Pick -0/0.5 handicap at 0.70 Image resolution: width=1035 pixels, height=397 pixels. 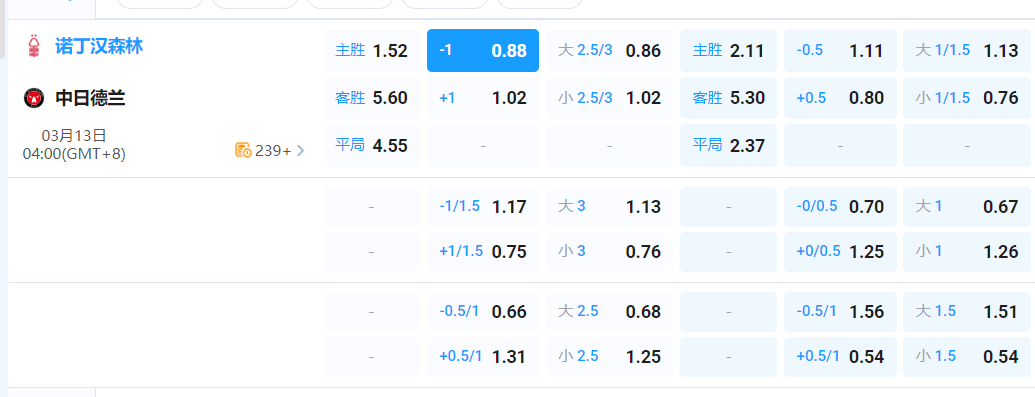pos(840,207)
